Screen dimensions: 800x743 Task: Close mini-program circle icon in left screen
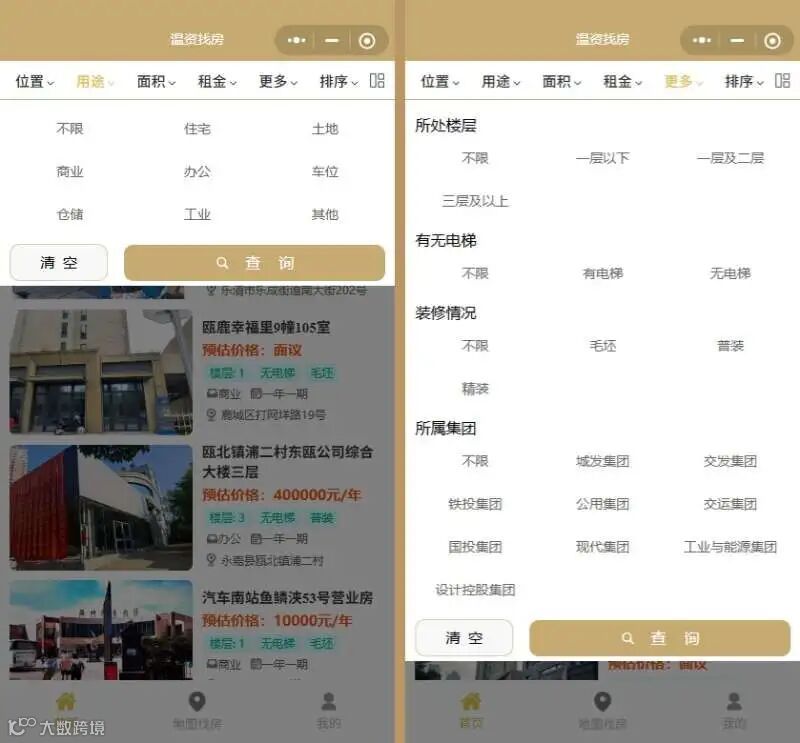(x=367, y=40)
